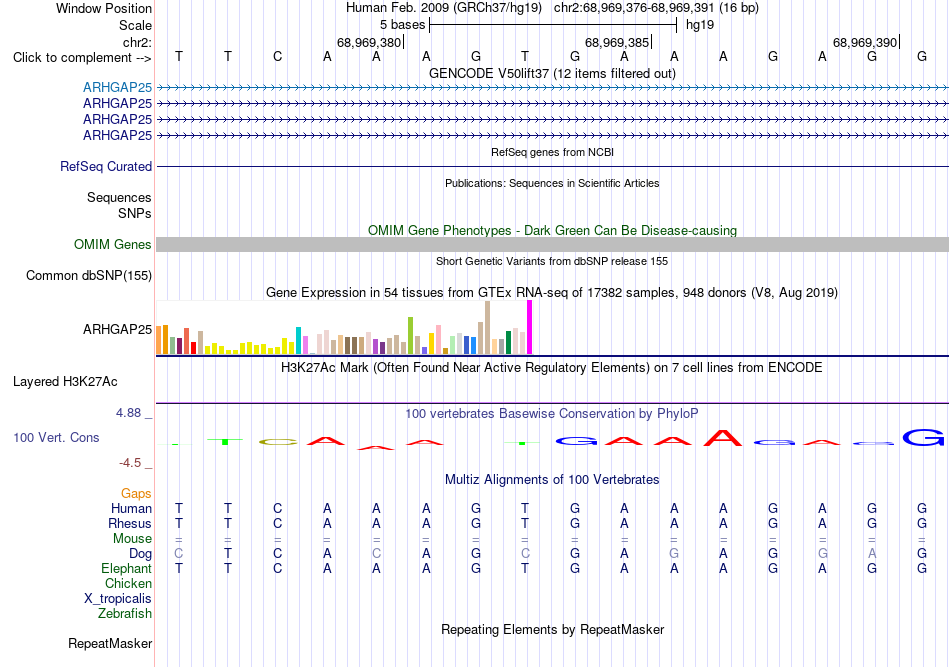Click the '5 bases' scale bar label
The image size is (950, 667).
click(x=402, y=25)
